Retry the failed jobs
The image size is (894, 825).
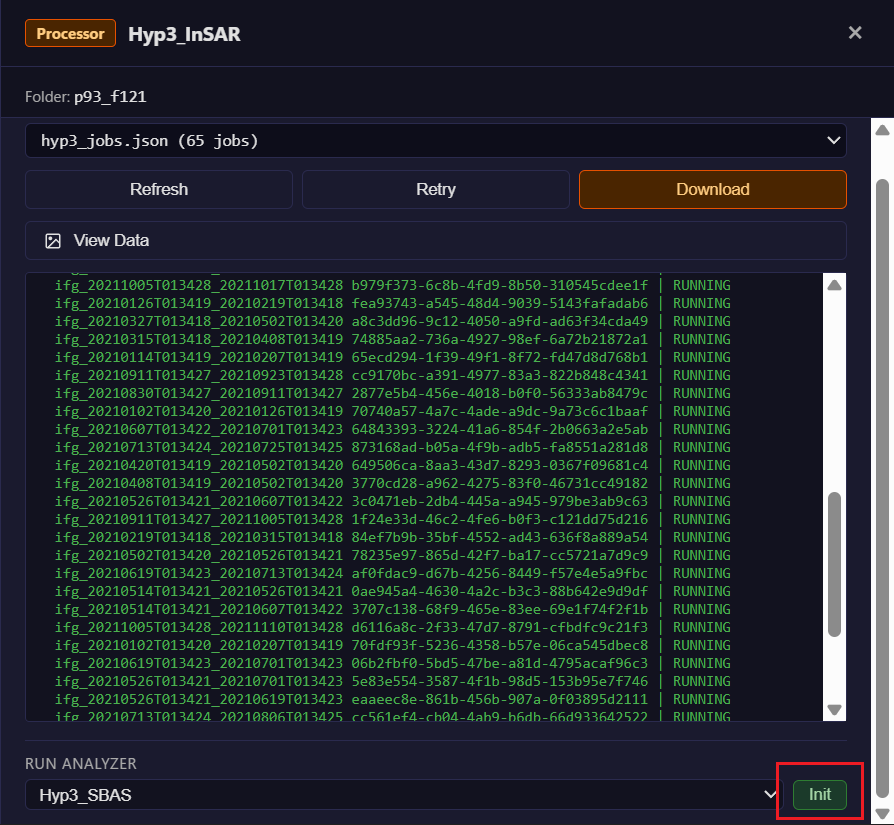point(435,189)
